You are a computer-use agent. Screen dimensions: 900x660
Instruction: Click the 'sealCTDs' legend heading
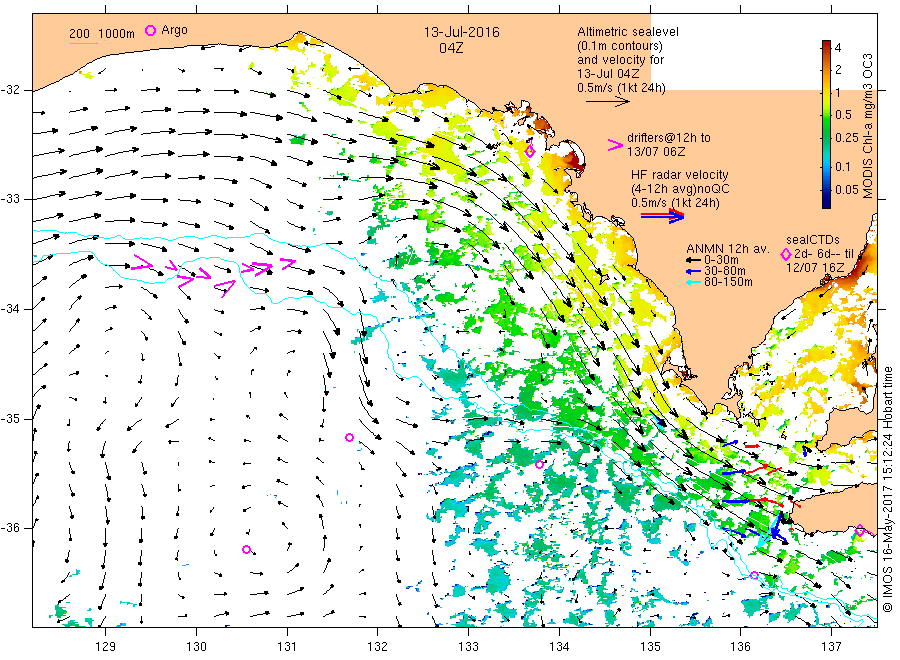tap(813, 240)
